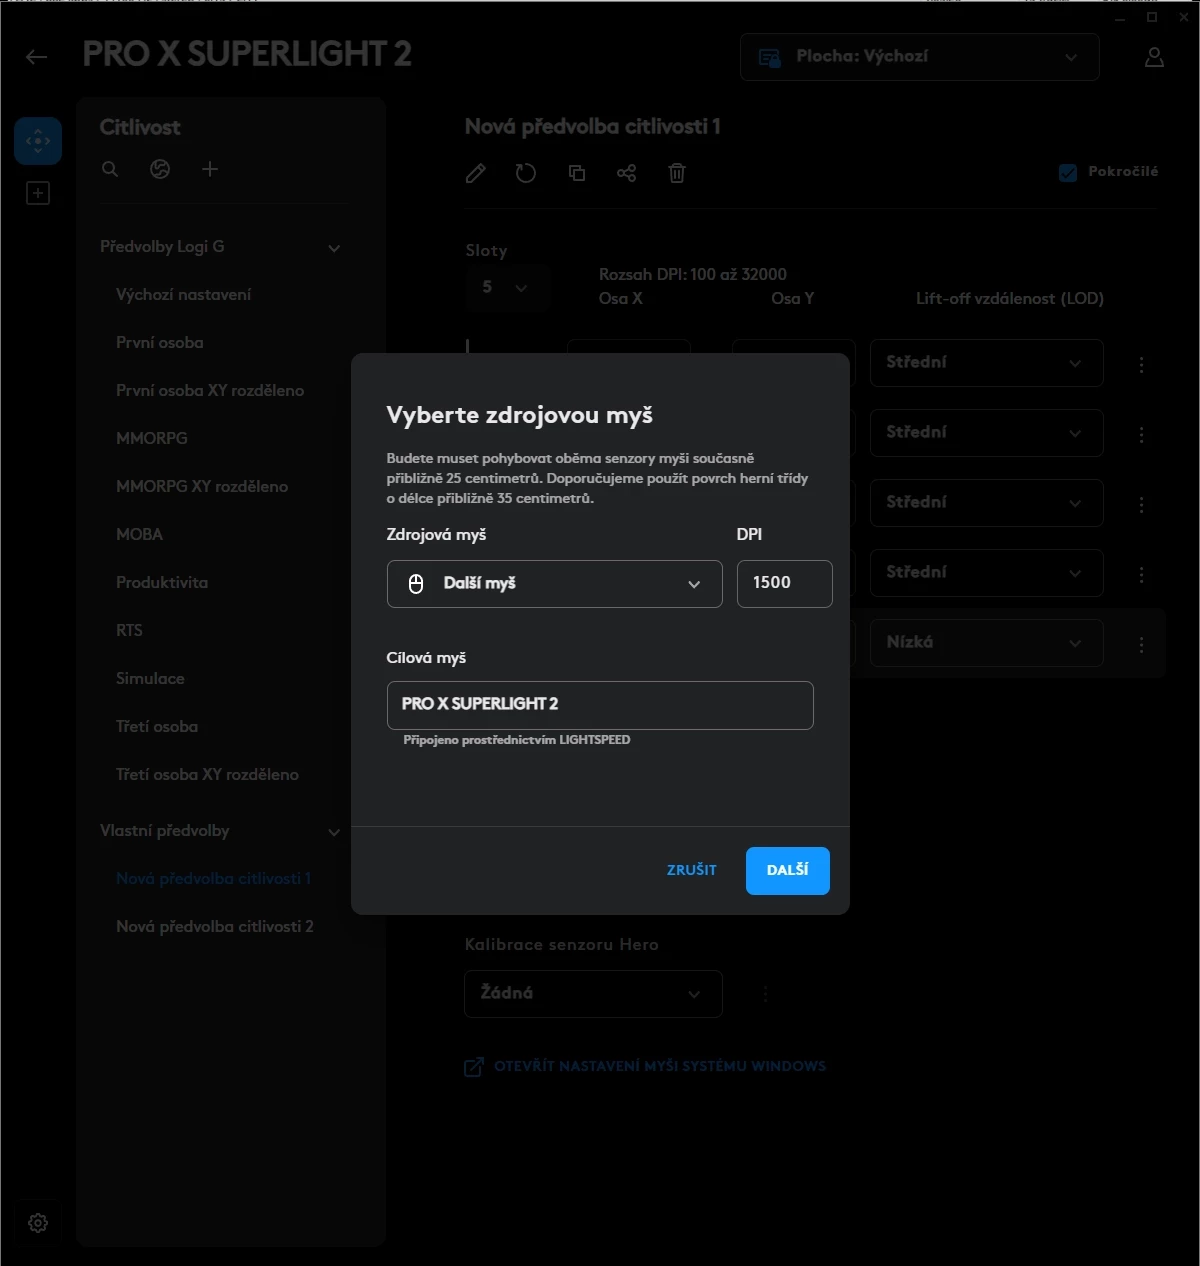Reset preset with the circular arrow icon

(x=526, y=173)
